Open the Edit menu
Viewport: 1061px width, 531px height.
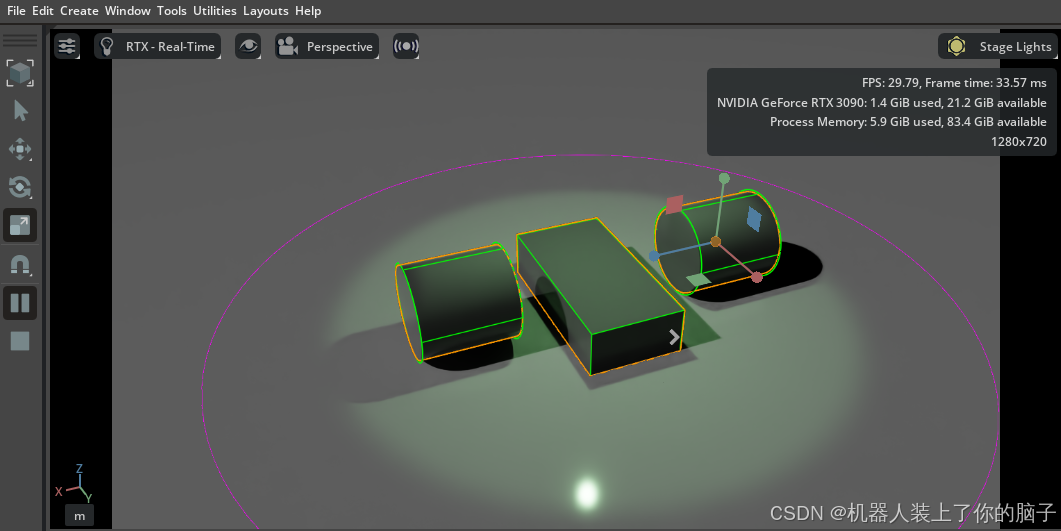[43, 11]
